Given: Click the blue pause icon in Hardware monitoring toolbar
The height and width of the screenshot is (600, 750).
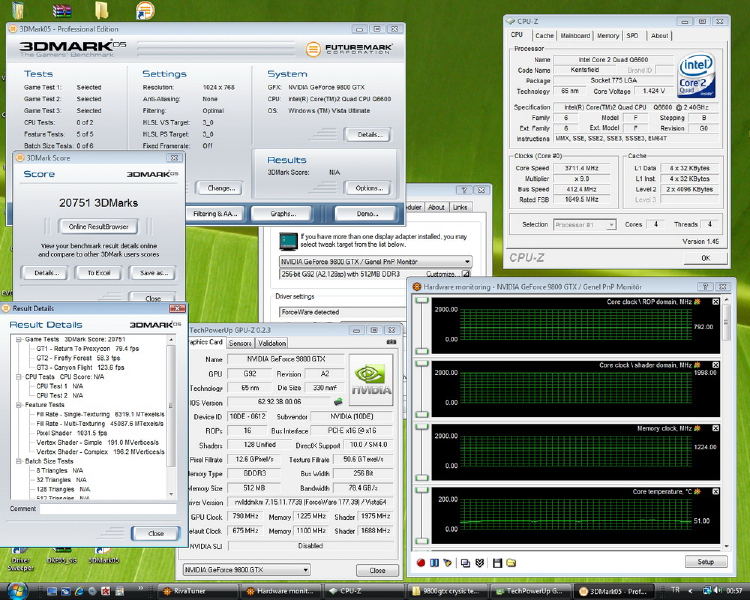Looking at the screenshot, I should click(x=434, y=563).
